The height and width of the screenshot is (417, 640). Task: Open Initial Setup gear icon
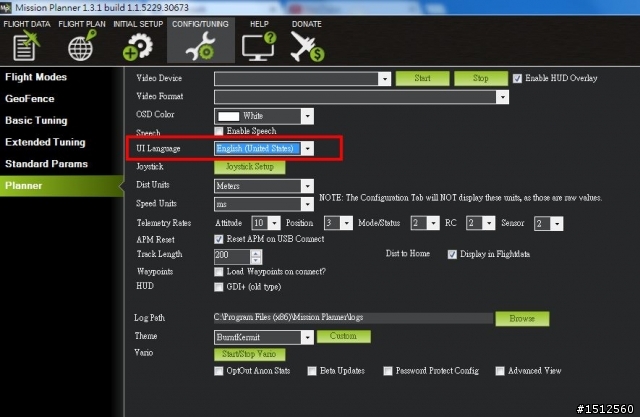[x=138, y=47]
